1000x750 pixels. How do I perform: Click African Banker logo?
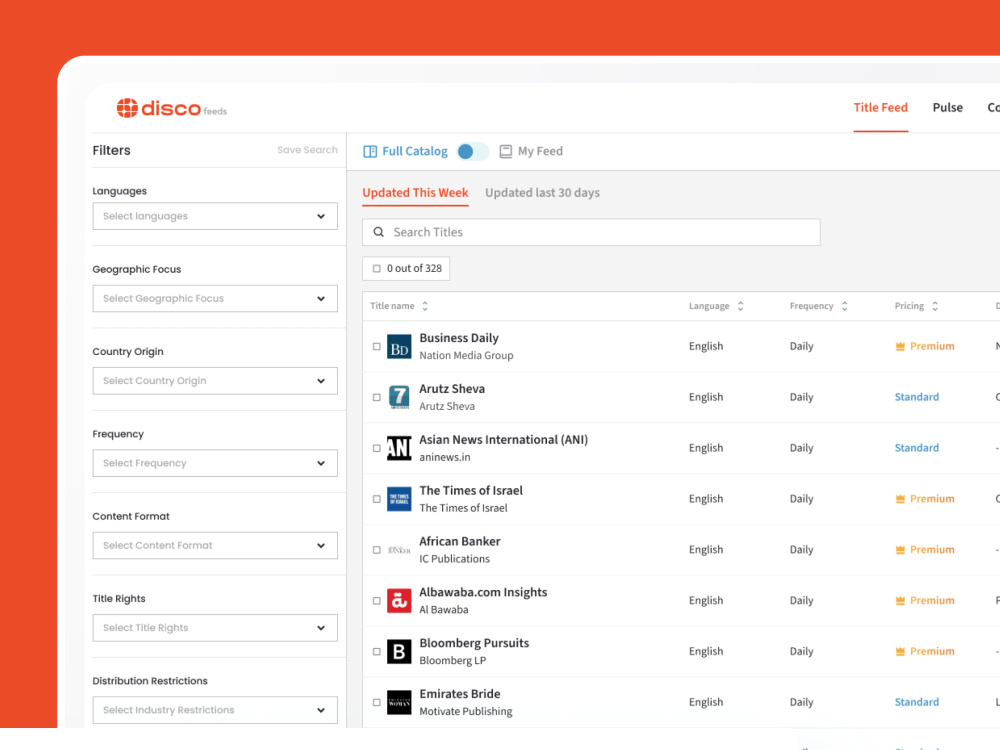click(x=399, y=550)
